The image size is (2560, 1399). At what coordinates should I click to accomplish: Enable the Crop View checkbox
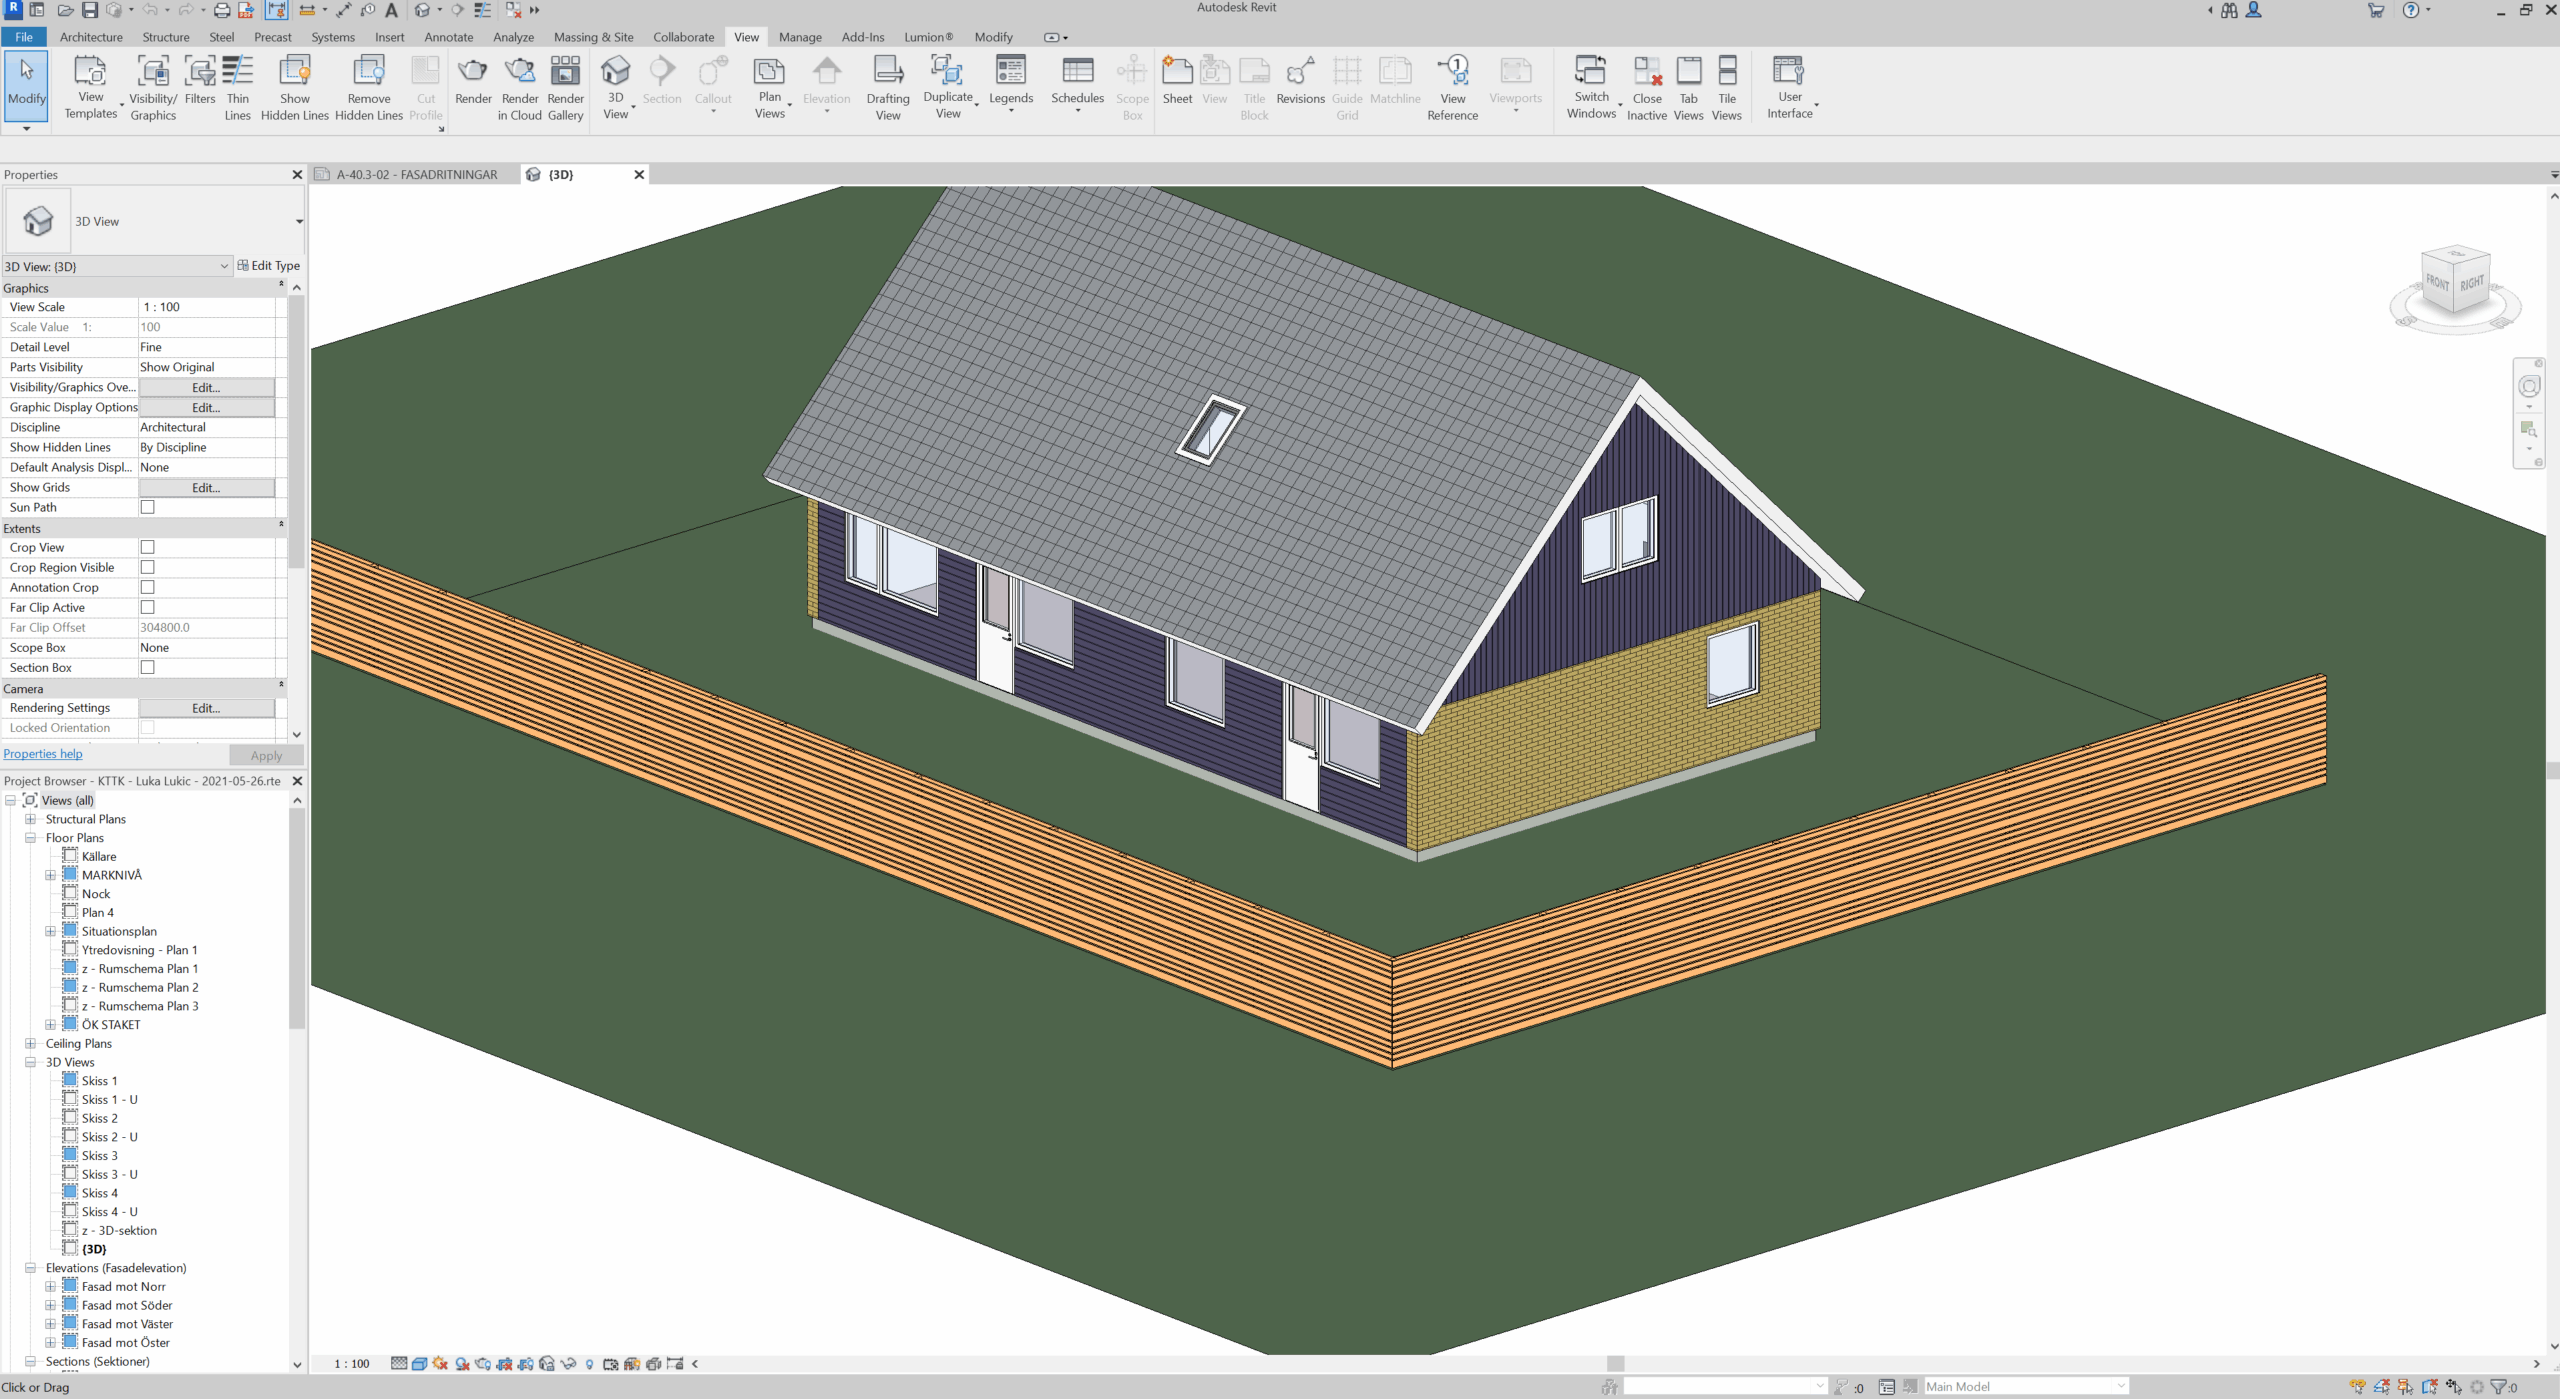point(148,547)
